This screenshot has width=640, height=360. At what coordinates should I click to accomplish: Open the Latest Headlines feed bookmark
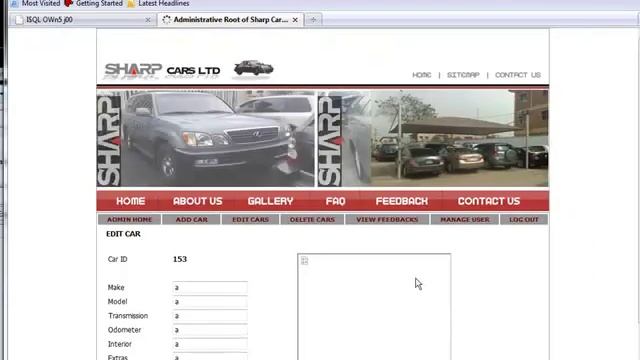click(x=158, y=3)
